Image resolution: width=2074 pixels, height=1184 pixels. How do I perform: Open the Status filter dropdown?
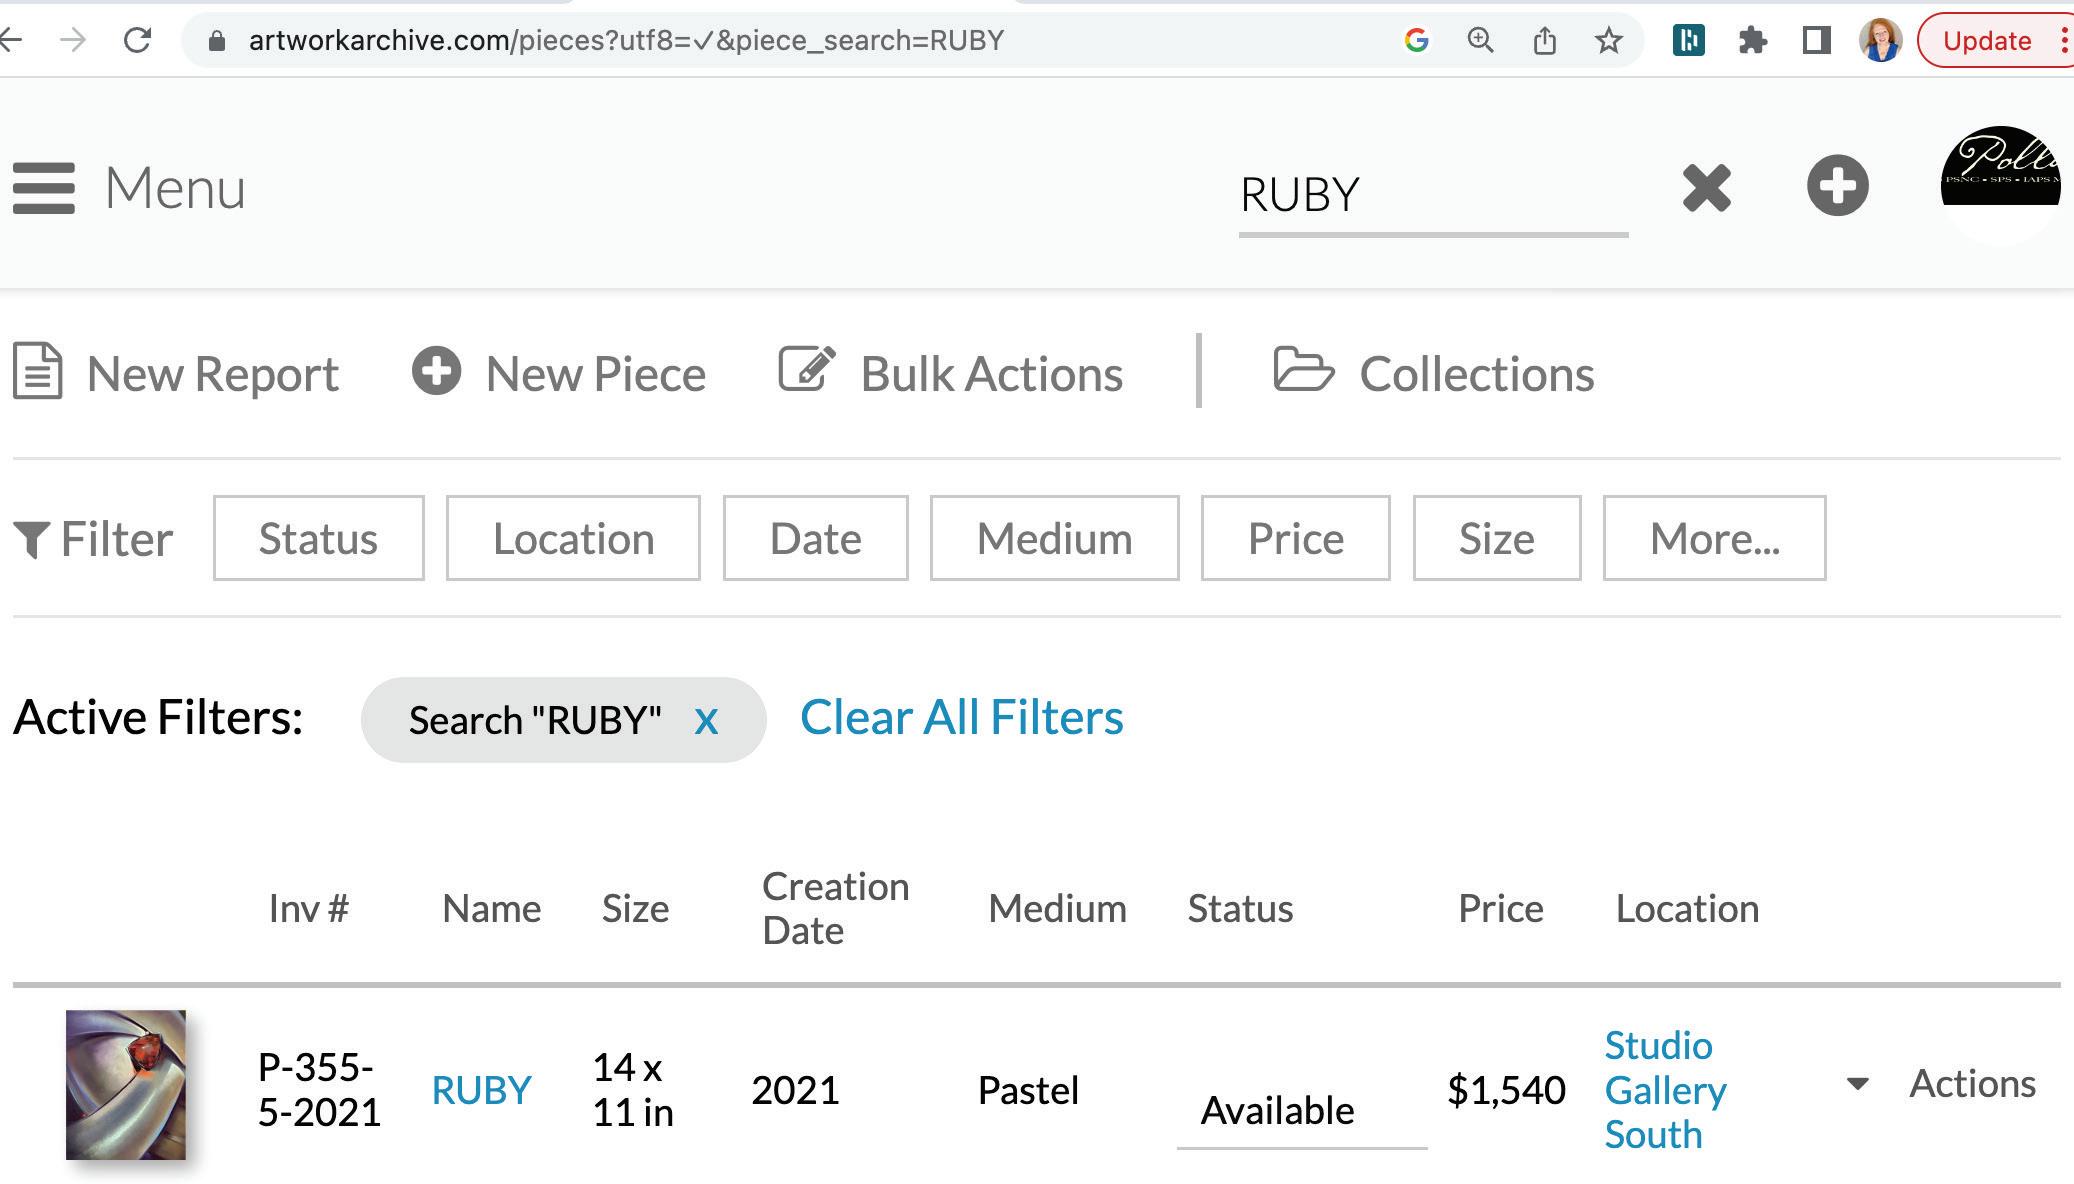coord(318,538)
